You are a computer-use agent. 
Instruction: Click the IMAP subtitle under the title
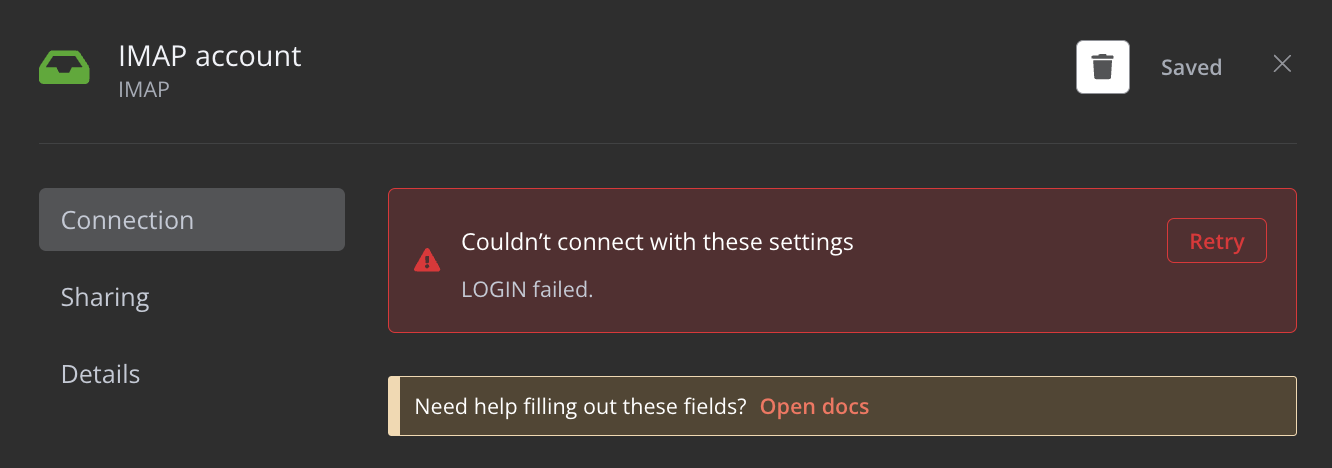click(144, 90)
